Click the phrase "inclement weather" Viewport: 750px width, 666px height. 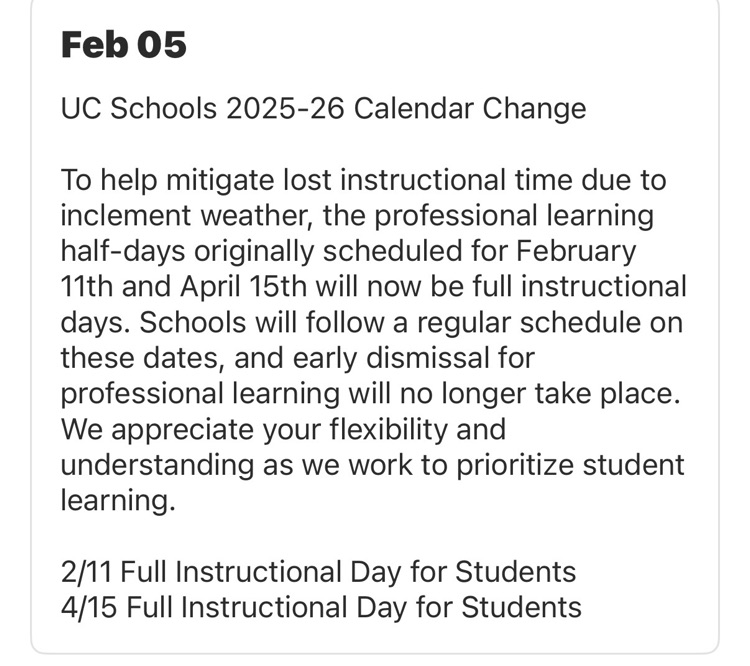(183, 217)
